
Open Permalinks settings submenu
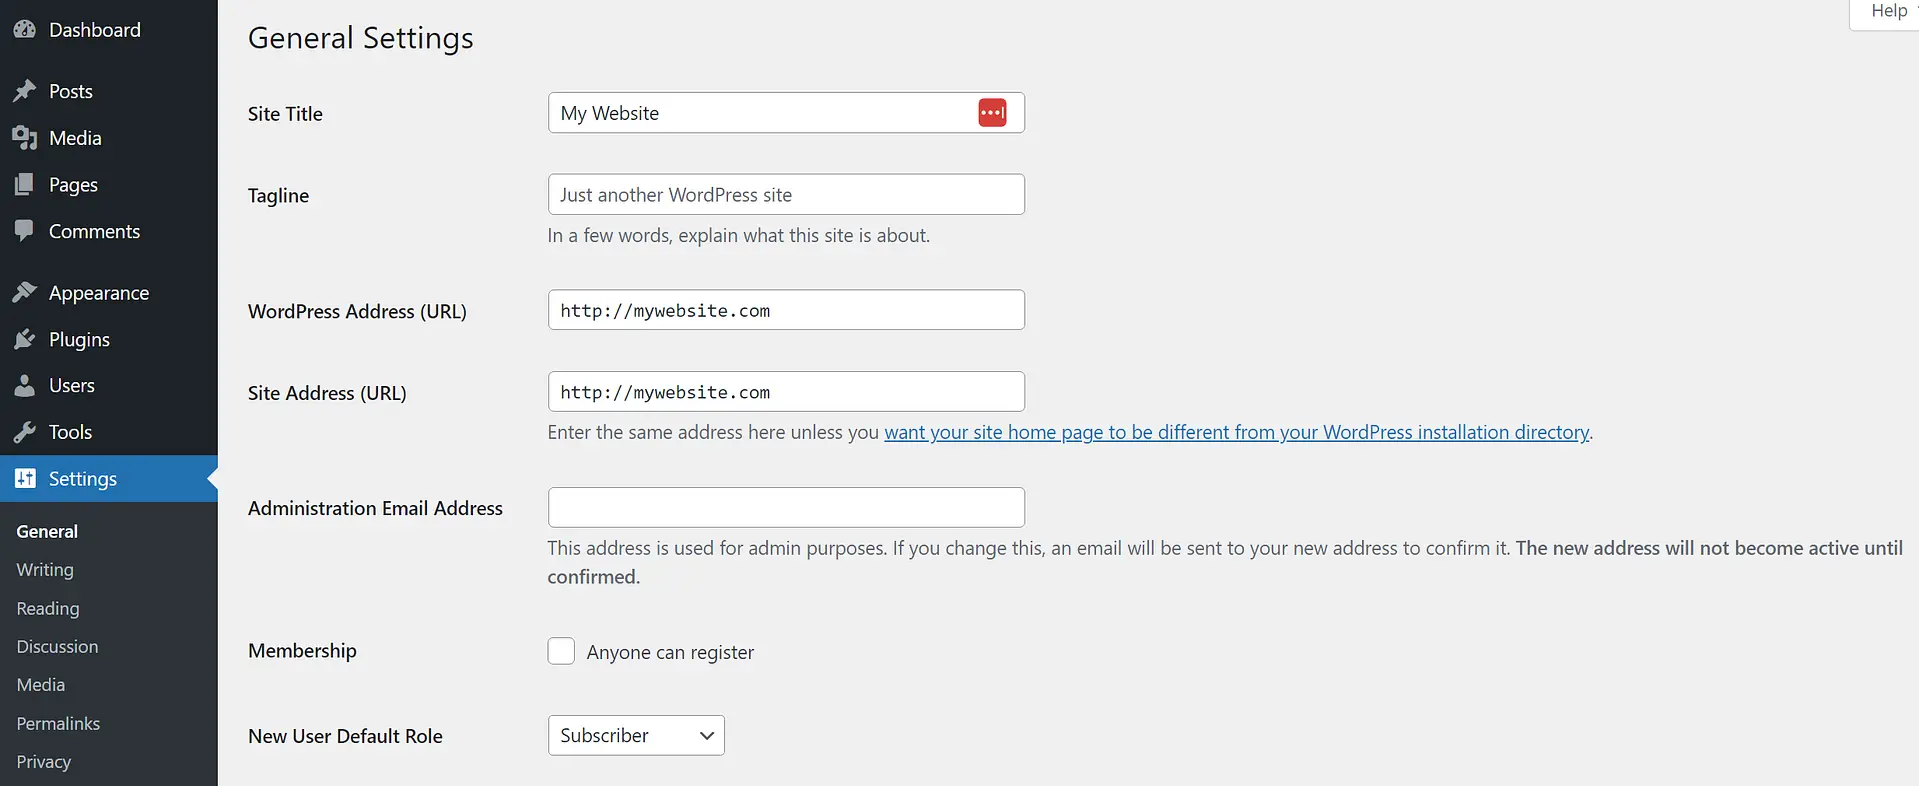click(x=58, y=723)
